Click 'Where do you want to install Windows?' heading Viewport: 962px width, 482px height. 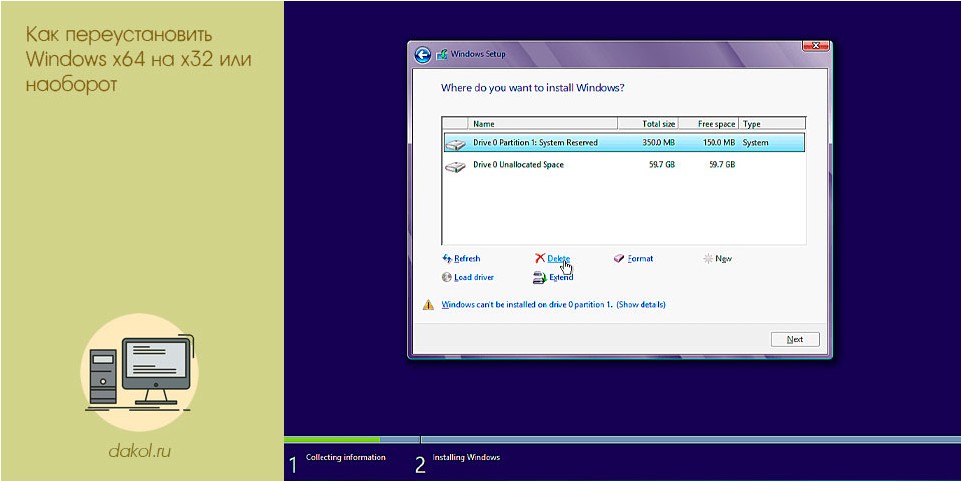(x=533, y=88)
